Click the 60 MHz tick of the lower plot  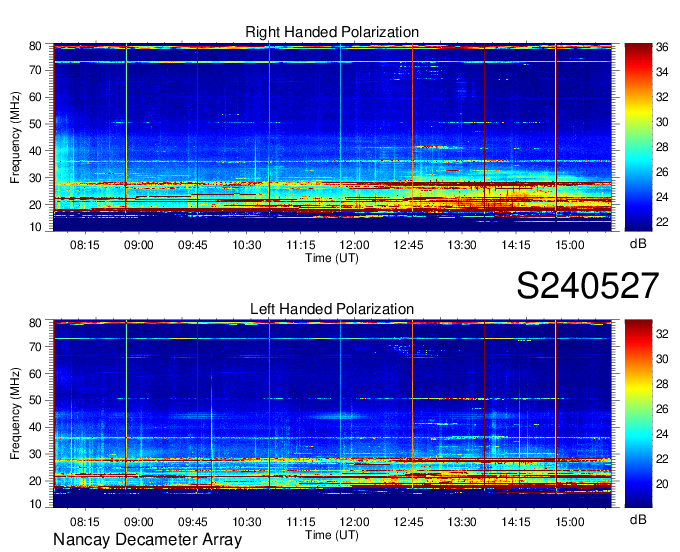tap(35, 373)
